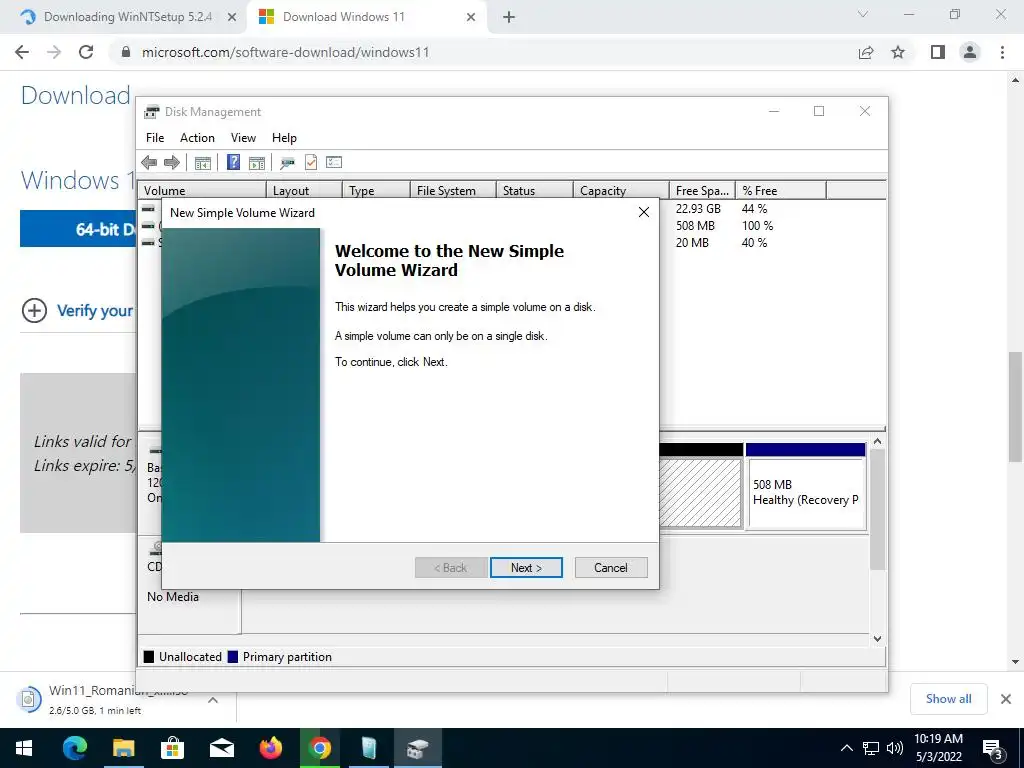Click the Properties checkmark page toolbar icon
Image resolution: width=1024 pixels, height=768 pixels.
(311, 162)
